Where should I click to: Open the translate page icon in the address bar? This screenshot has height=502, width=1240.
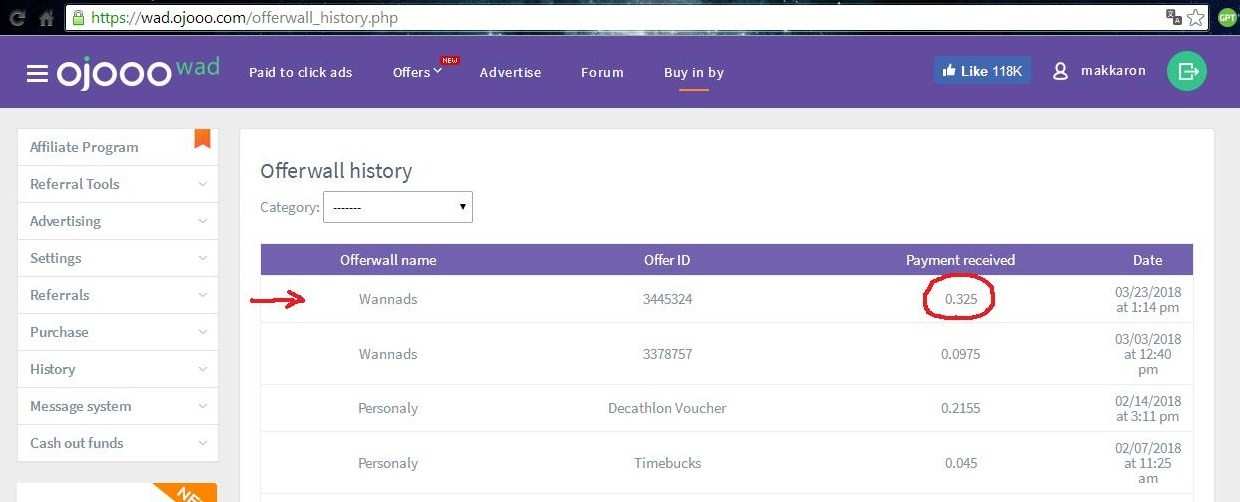click(x=1174, y=18)
